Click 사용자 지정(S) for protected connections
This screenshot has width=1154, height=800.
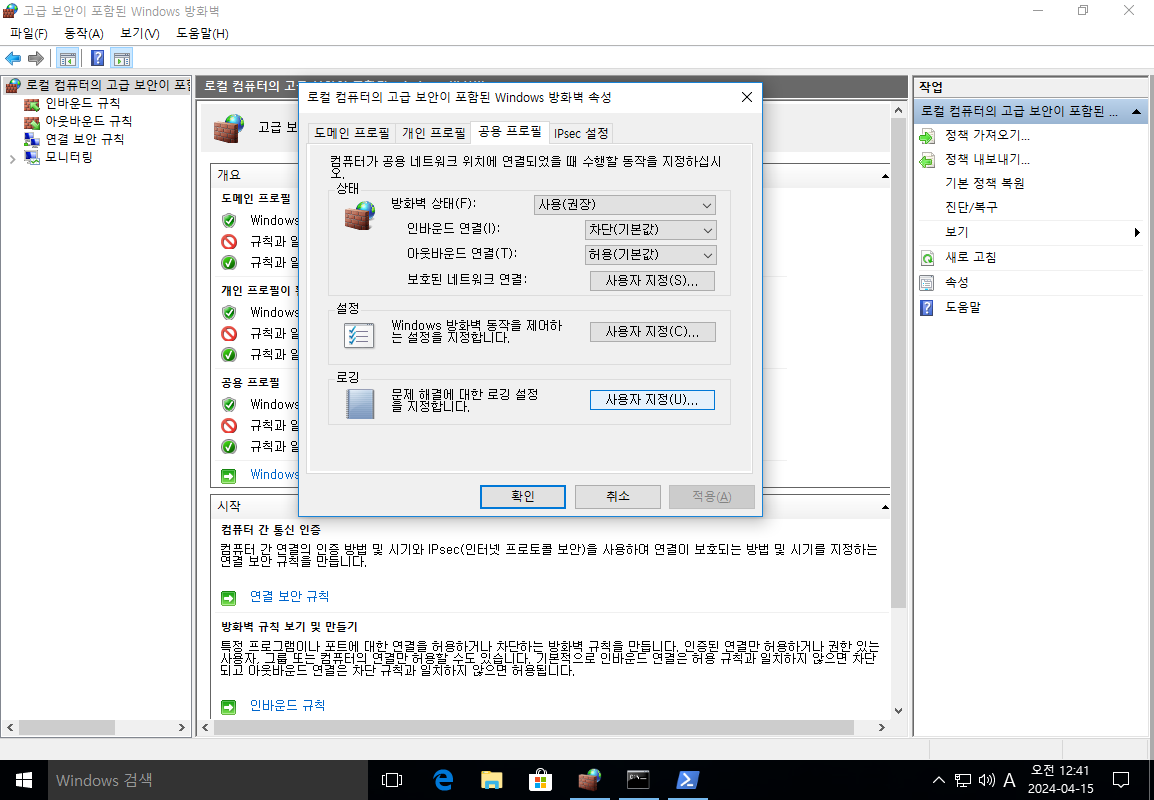pyautogui.click(x=652, y=281)
